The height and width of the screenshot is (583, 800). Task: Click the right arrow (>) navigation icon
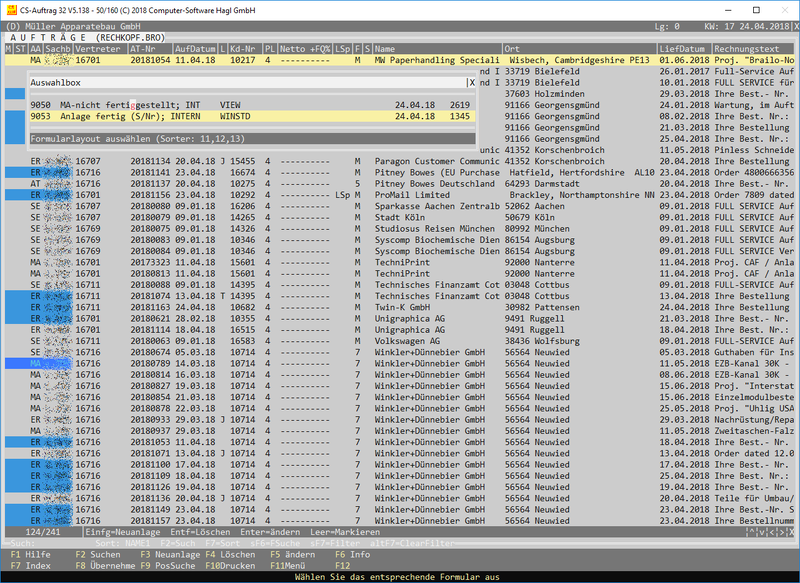point(781,531)
